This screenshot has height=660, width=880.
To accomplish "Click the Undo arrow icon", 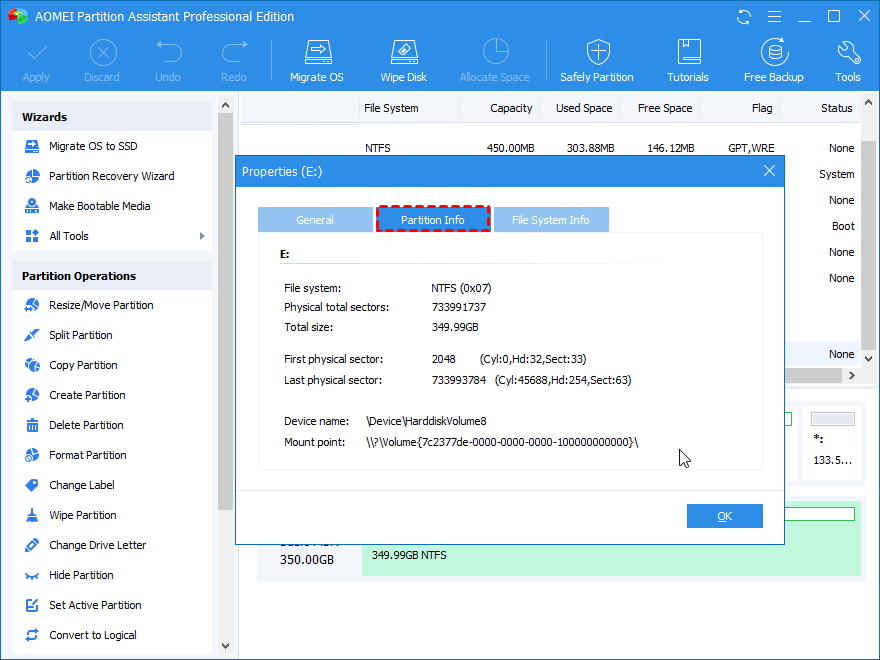I will (x=168, y=53).
